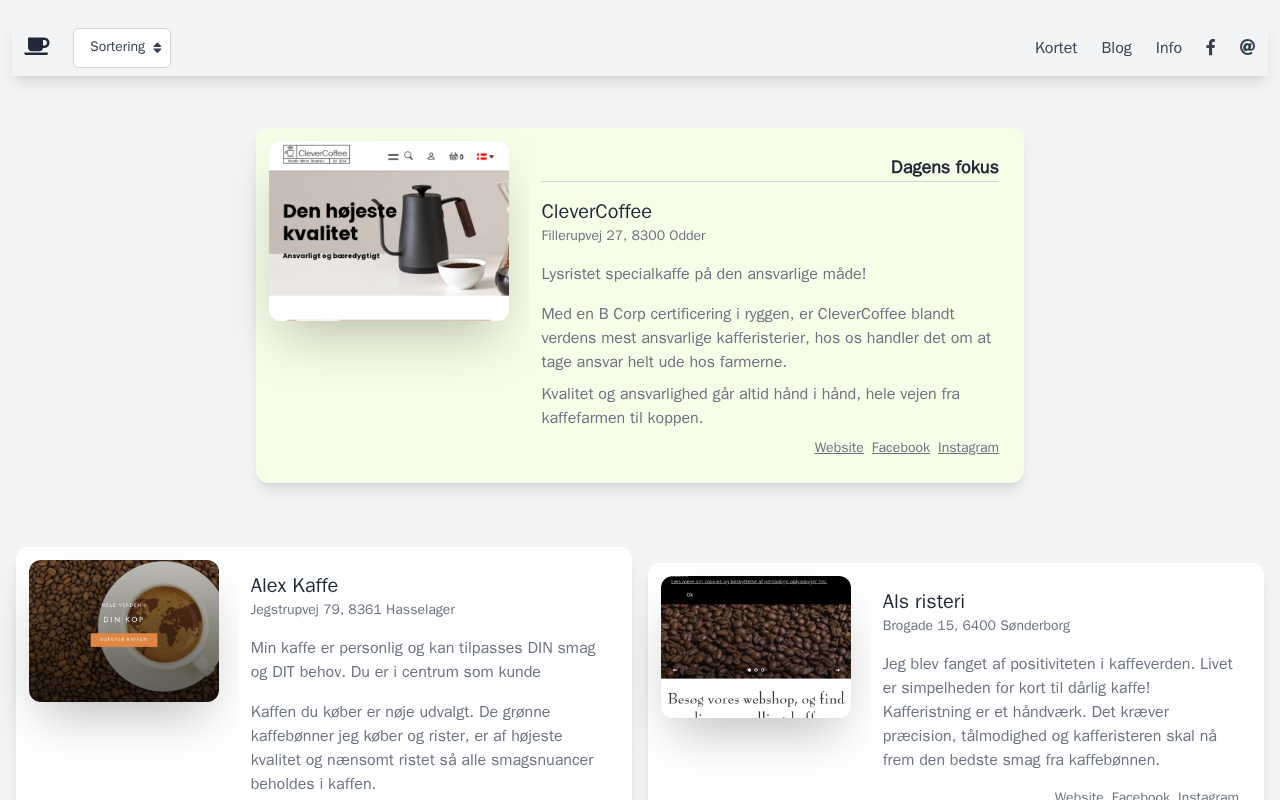
Task: Click the email @ icon in the navbar
Action: (1247, 47)
